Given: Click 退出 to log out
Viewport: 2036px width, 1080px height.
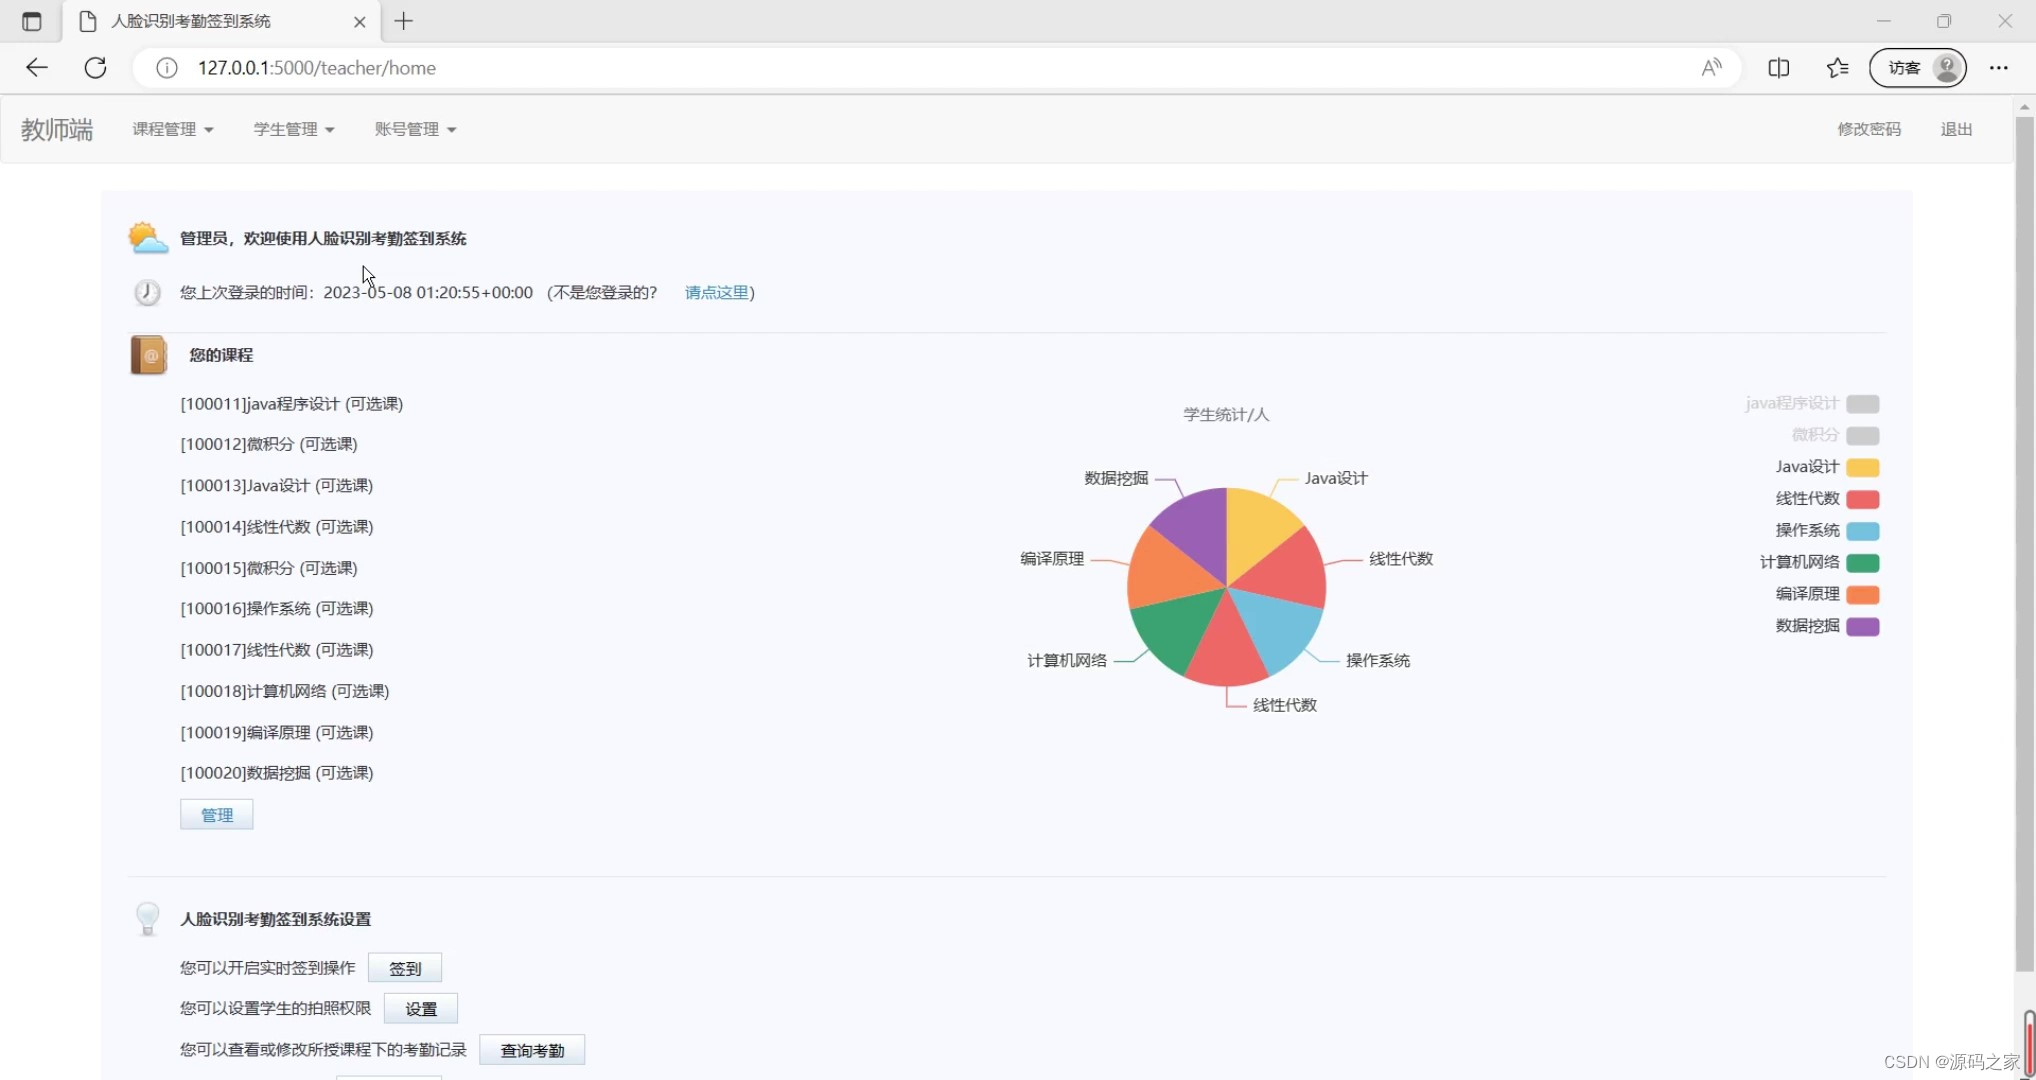Looking at the screenshot, I should pyautogui.click(x=1955, y=129).
